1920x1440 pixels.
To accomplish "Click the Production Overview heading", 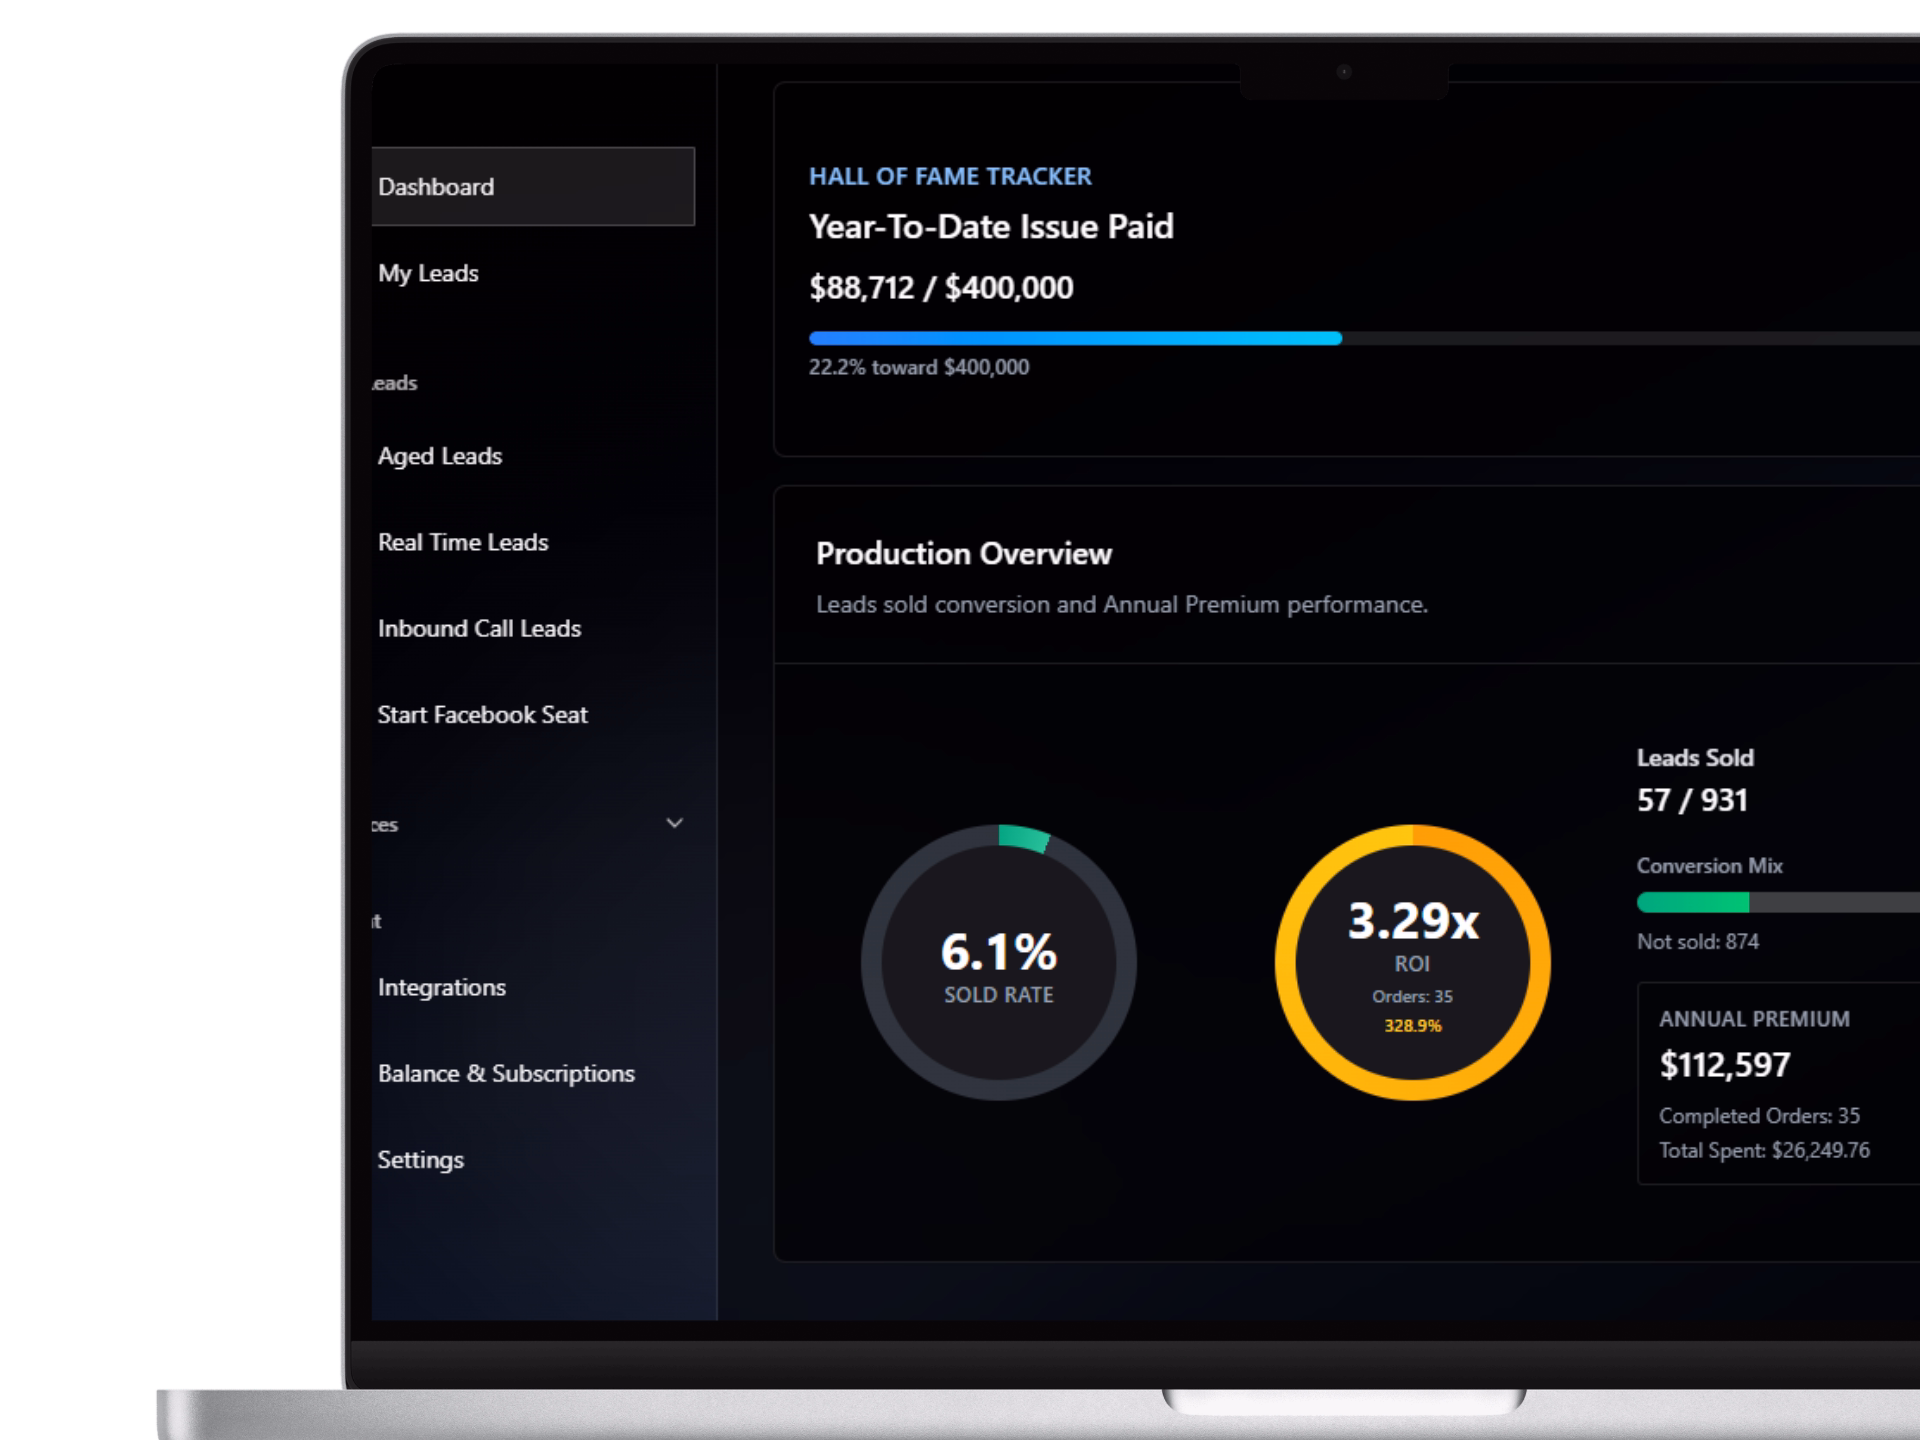I will point(964,553).
